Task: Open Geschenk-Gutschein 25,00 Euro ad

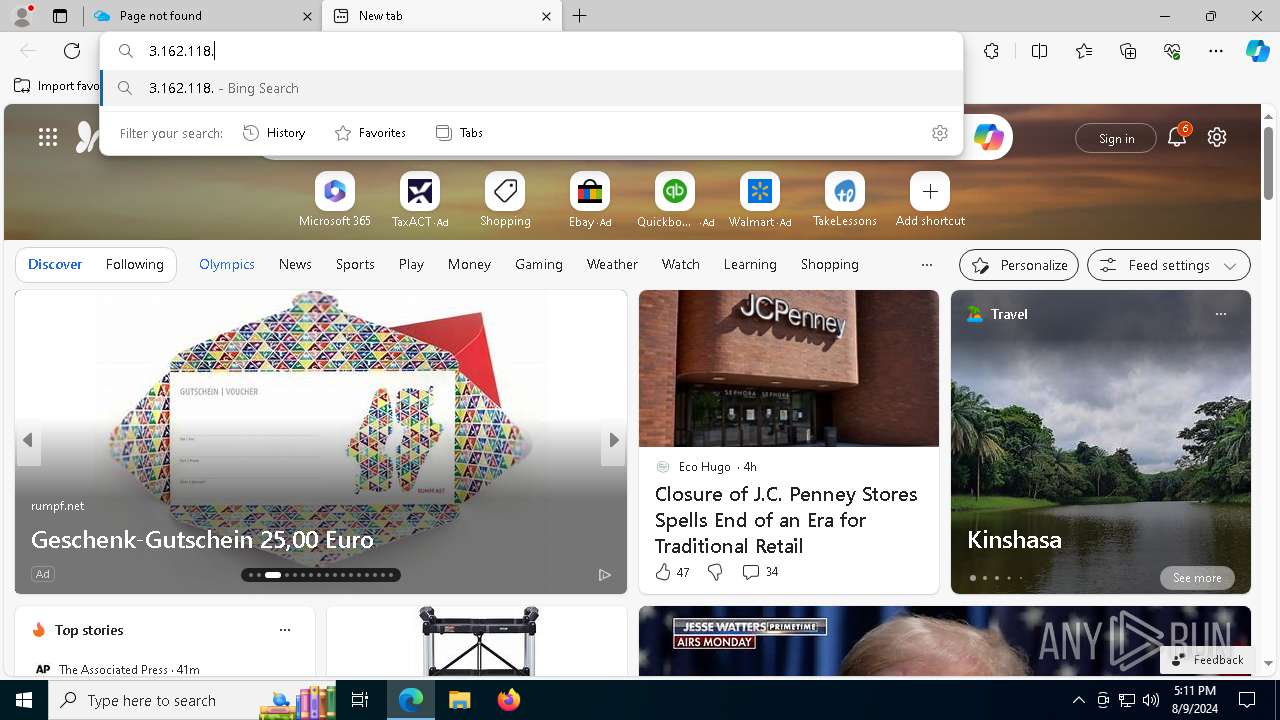Action: pos(202,539)
